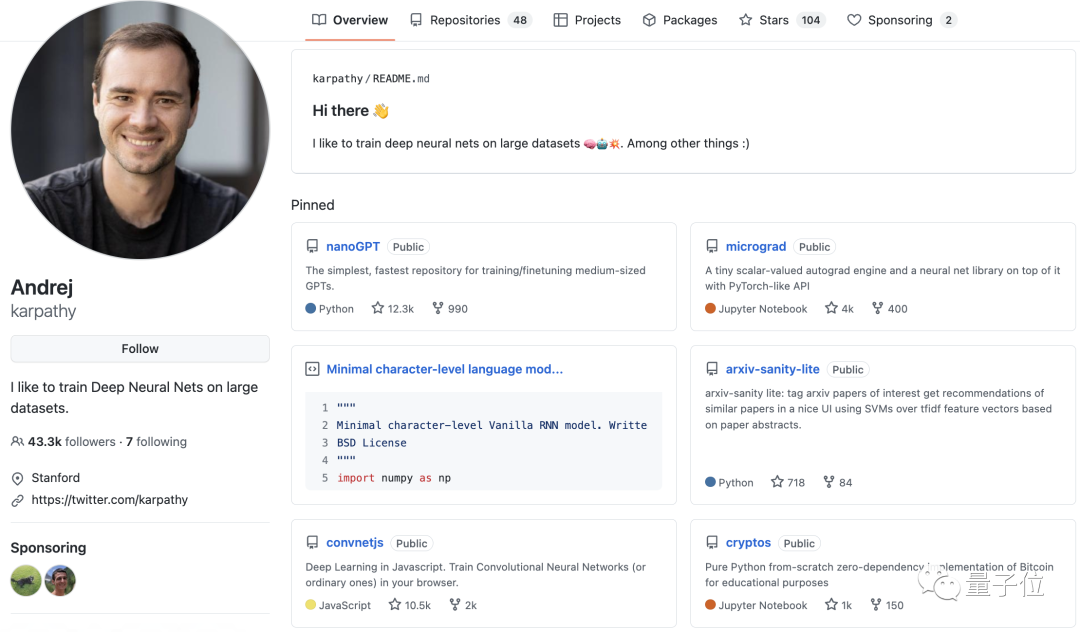The width and height of the screenshot is (1080, 632).
Task: Click the Pinned section heading
Action: point(313,205)
